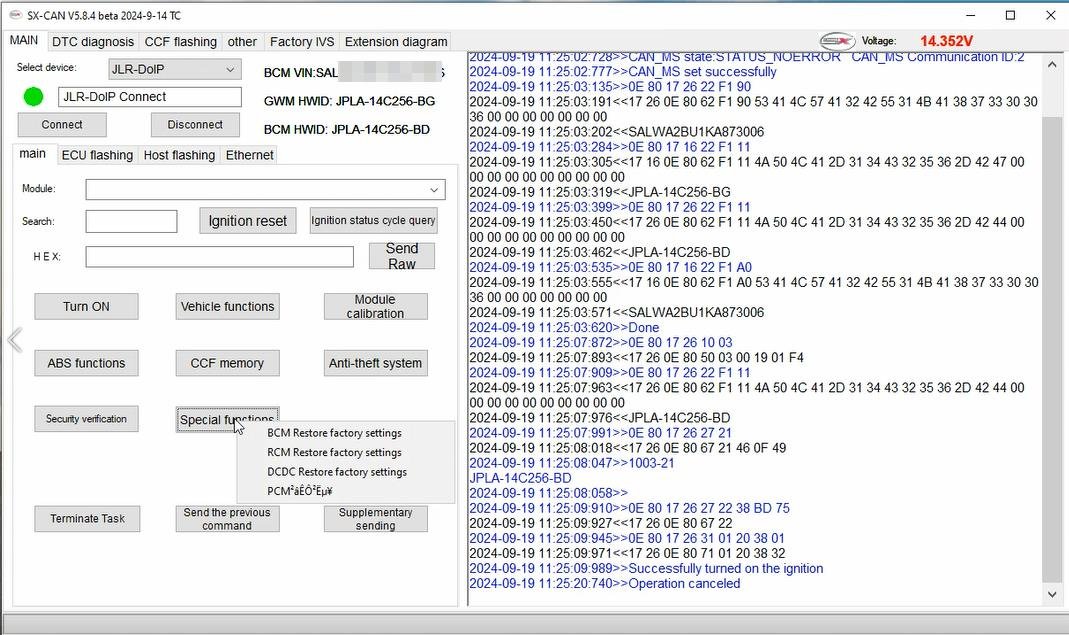Choose DCDC Restore factory settings menu item
This screenshot has height=635, width=1069.
click(337, 472)
